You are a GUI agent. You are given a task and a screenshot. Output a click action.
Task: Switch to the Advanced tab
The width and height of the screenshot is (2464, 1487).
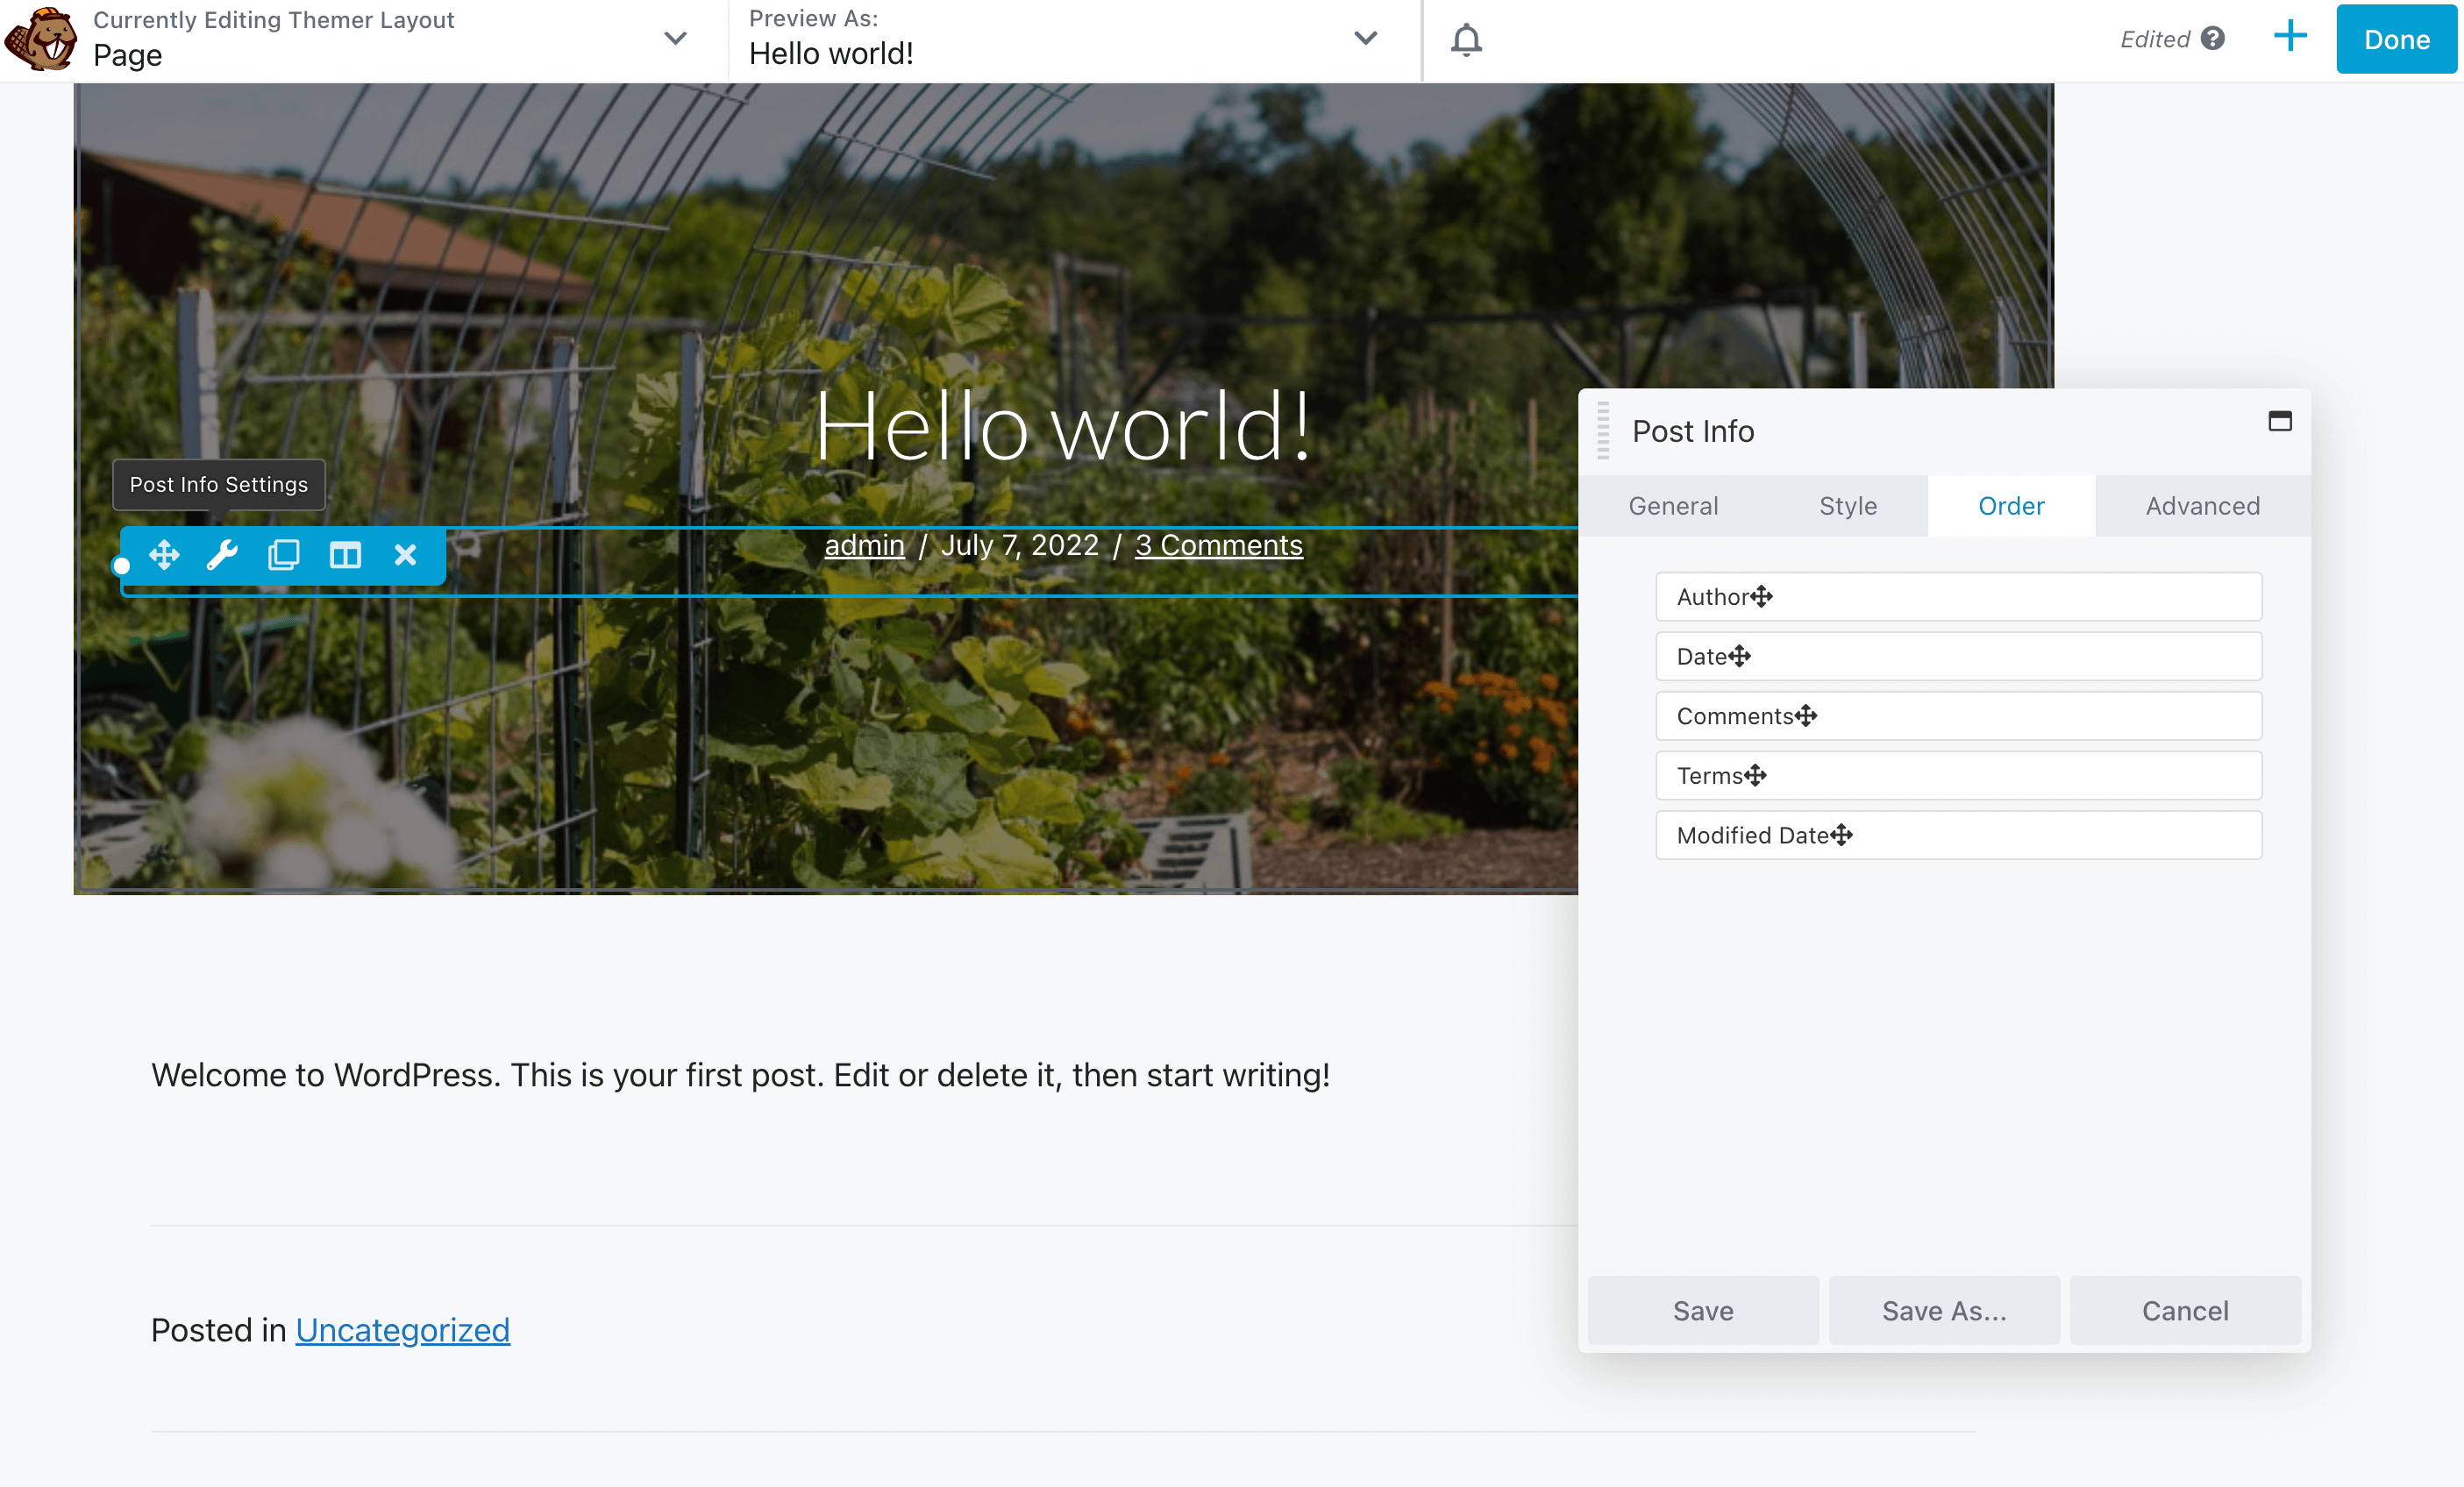pos(2202,506)
